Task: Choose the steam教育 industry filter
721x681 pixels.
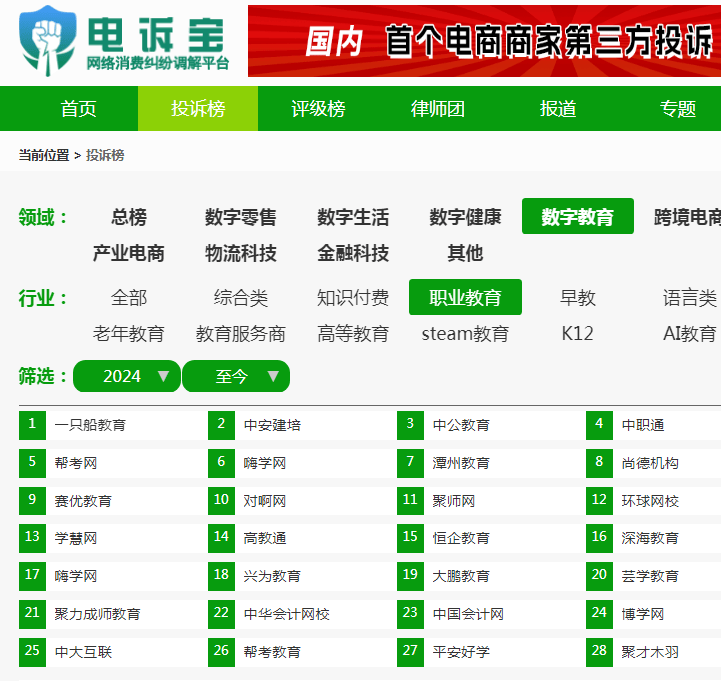Action: [465, 333]
